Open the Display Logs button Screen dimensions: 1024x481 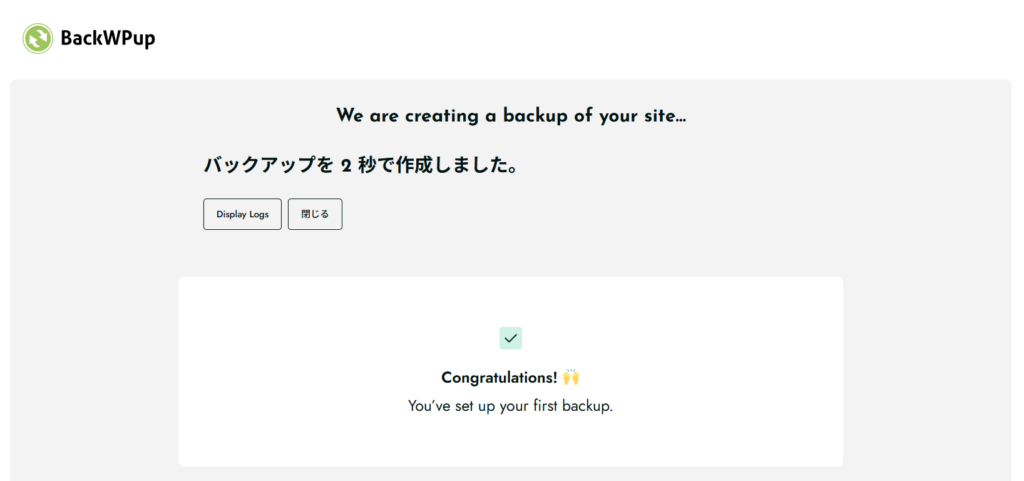pyautogui.click(x=242, y=214)
